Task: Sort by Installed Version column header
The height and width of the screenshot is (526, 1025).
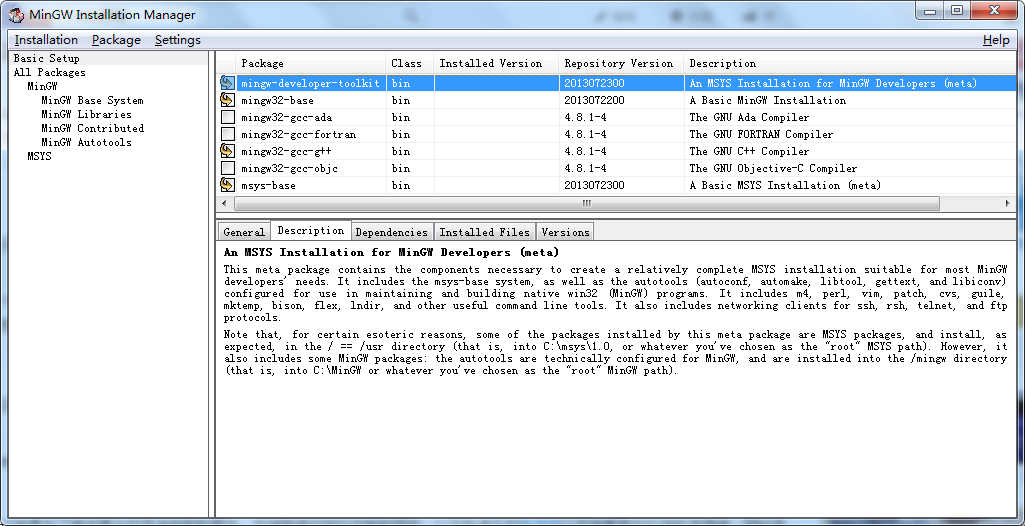Action: pos(496,63)
